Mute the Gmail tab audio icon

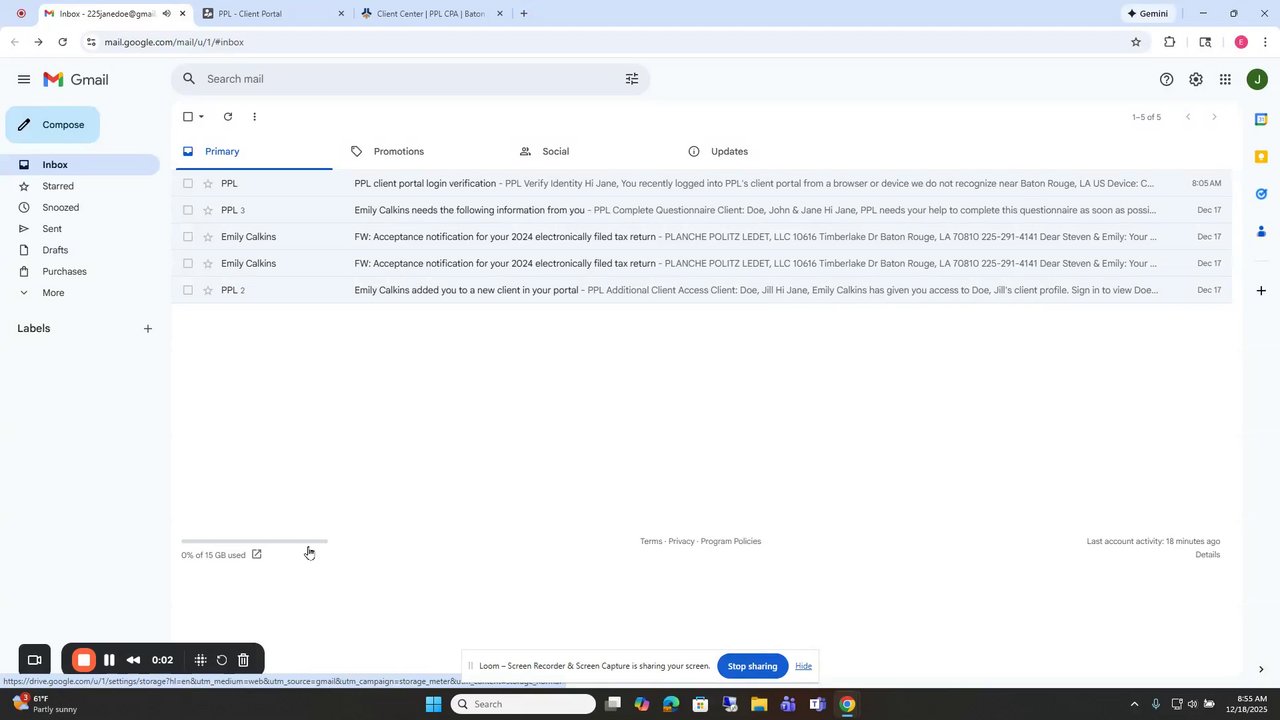[x=166, y=14]
